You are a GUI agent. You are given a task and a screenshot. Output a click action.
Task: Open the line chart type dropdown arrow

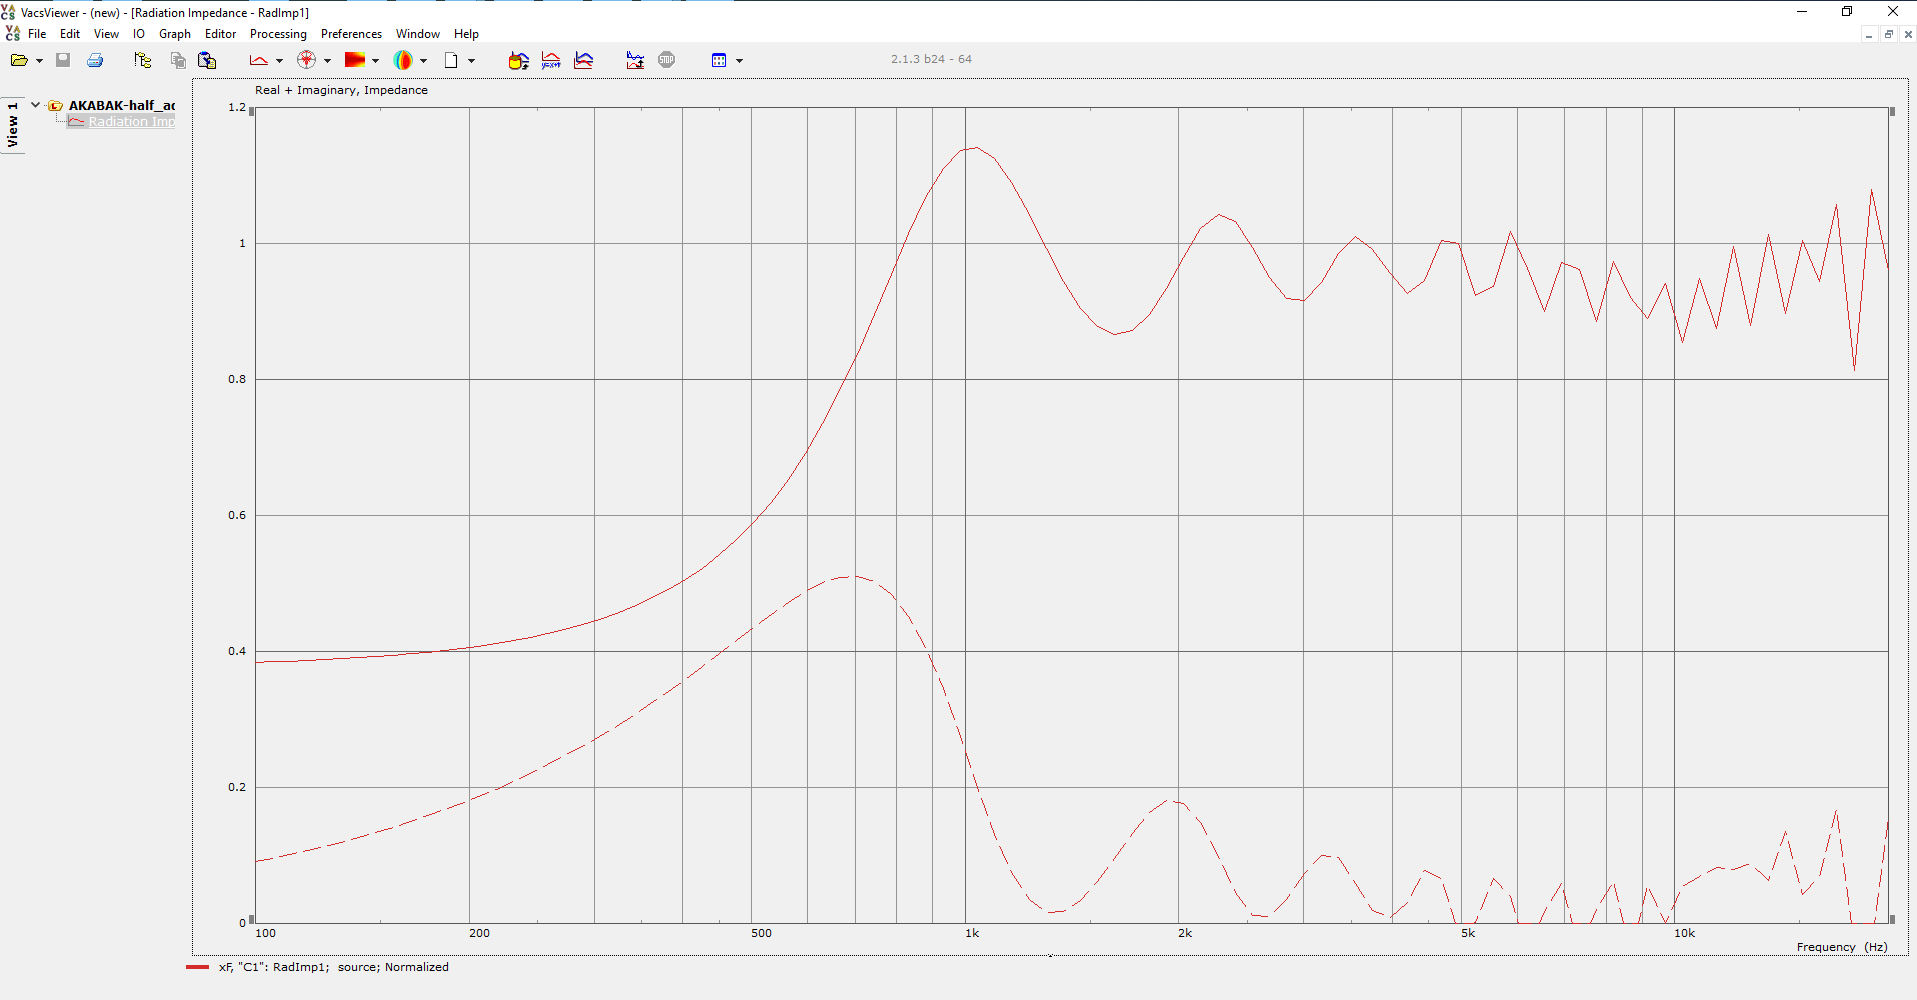tap(279, 61)
